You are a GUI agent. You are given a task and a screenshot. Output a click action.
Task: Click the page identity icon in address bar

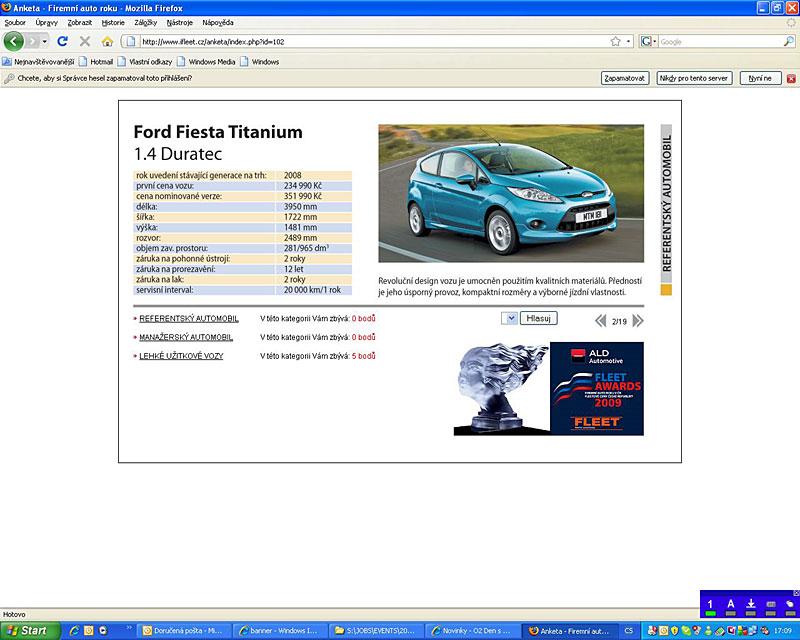point(131,41)
